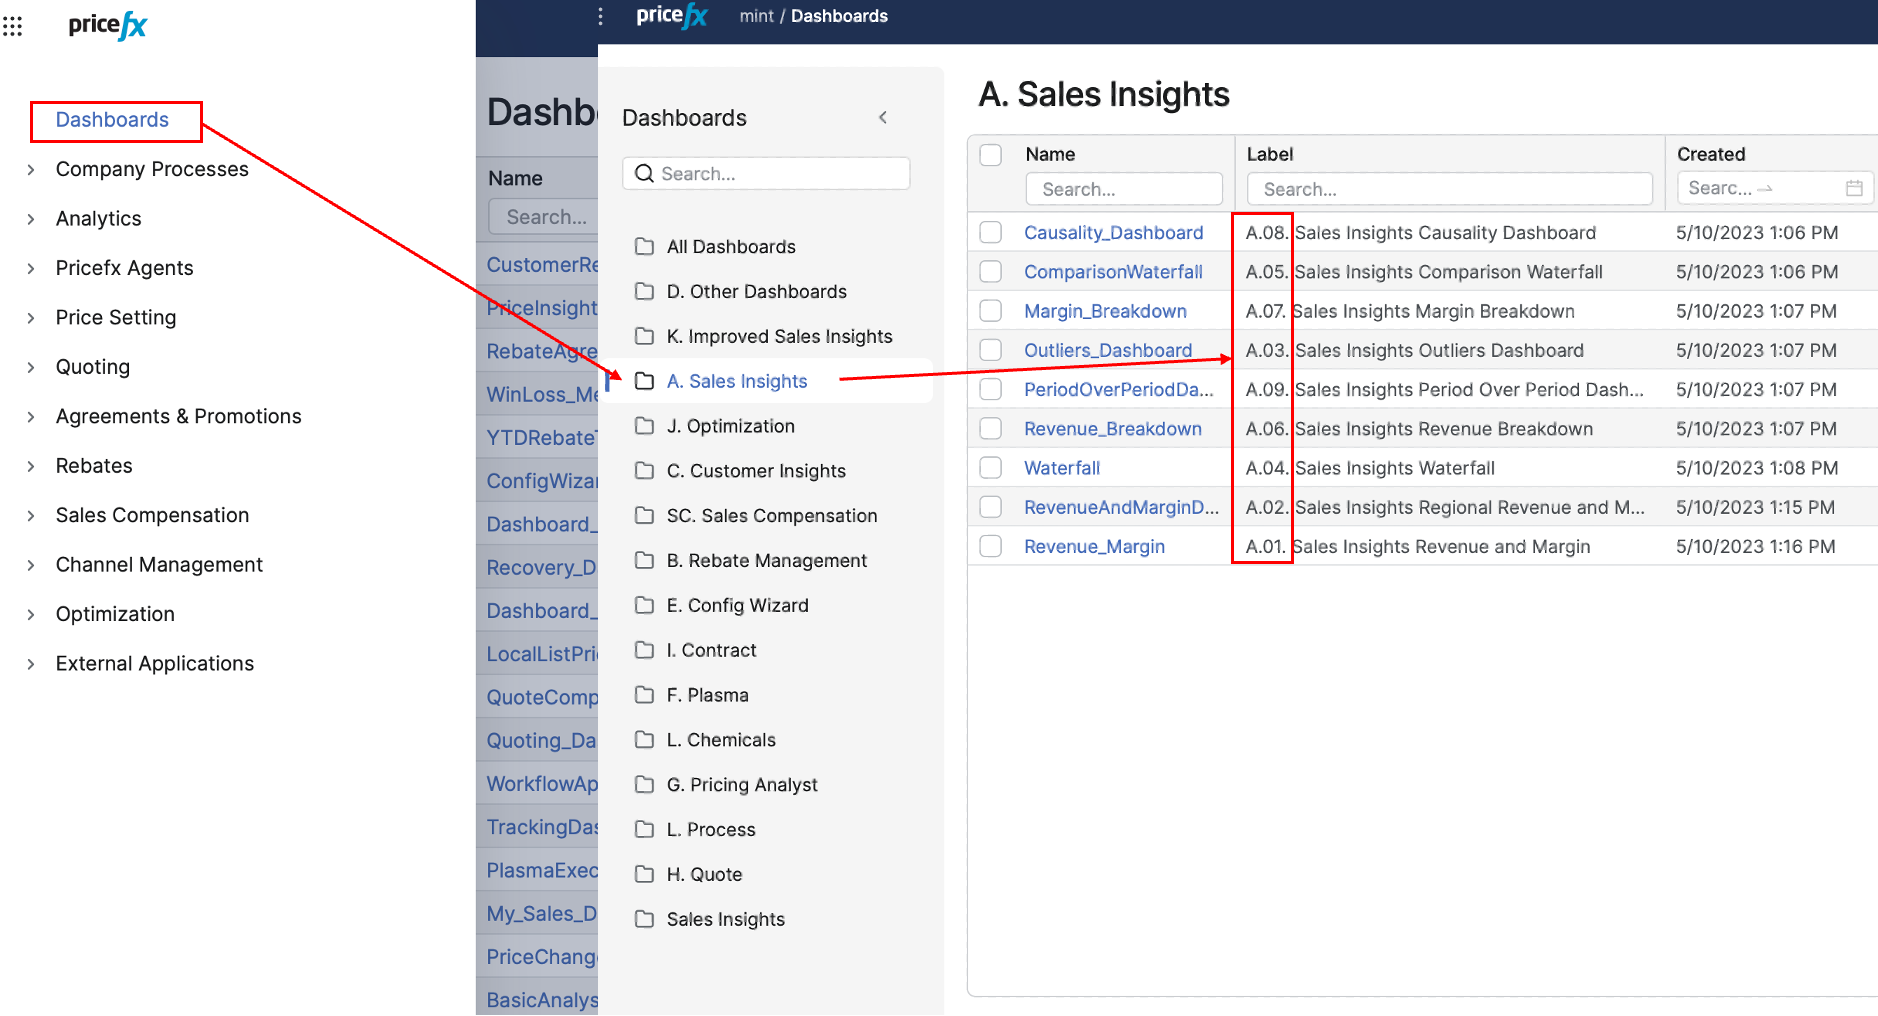Click the Name column search field
The width and height of the screenshot is (1878, 1016).
pyautogui.click(x=1124, y=189)
